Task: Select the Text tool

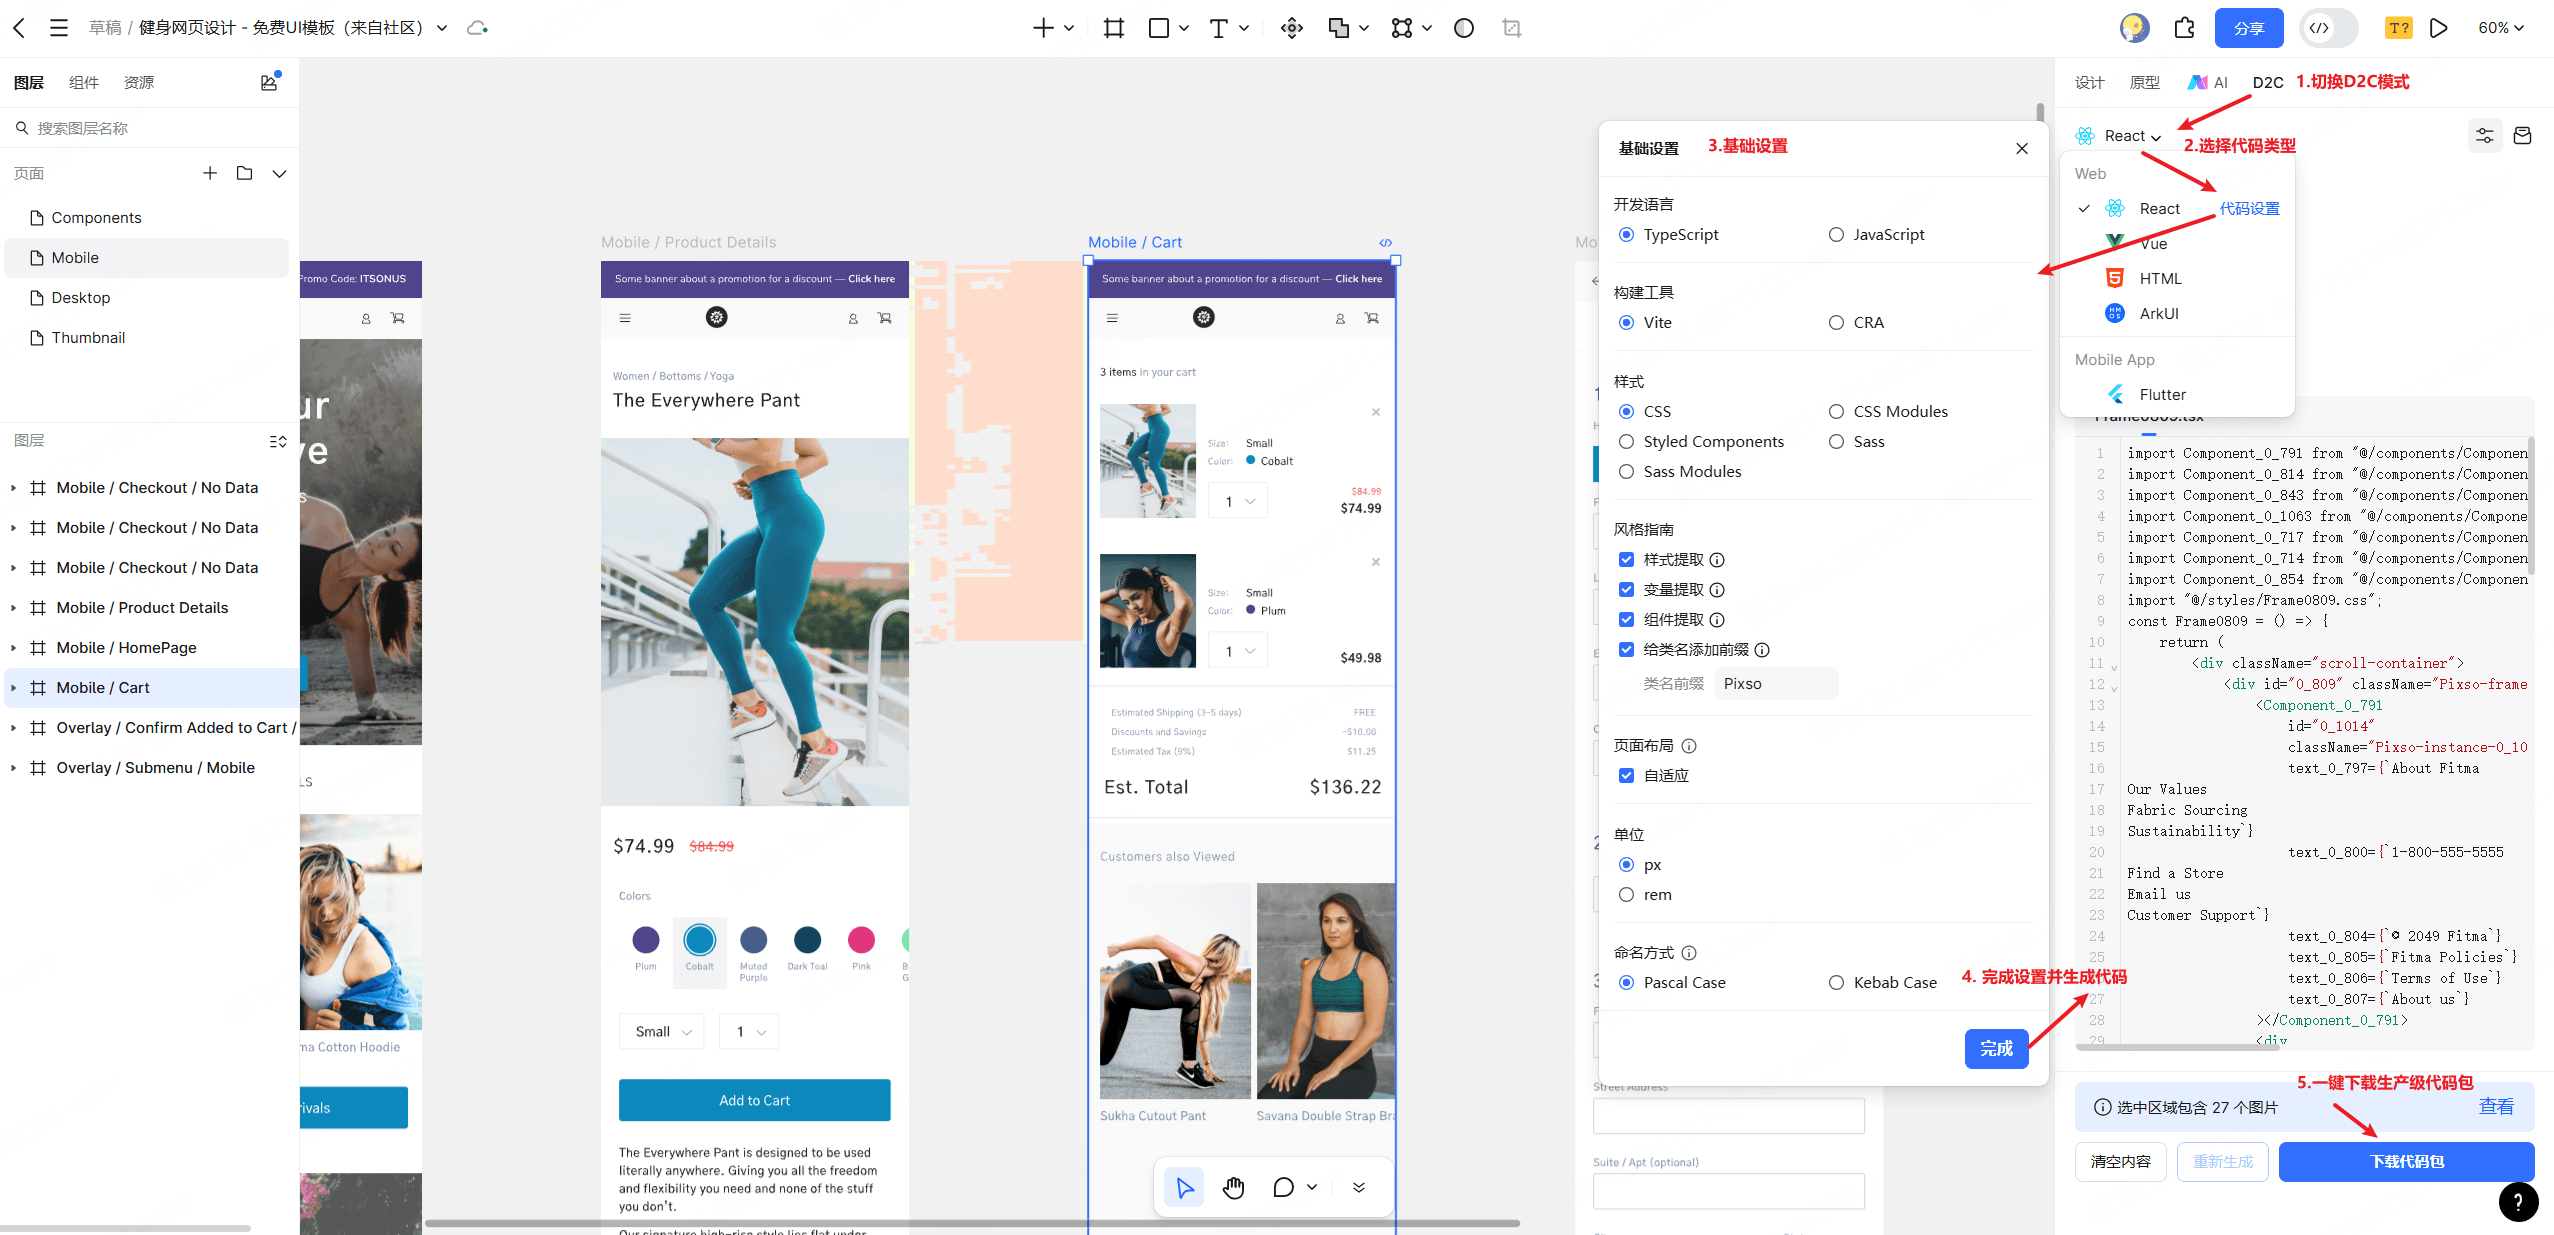Action: [x=1218, y=28]
